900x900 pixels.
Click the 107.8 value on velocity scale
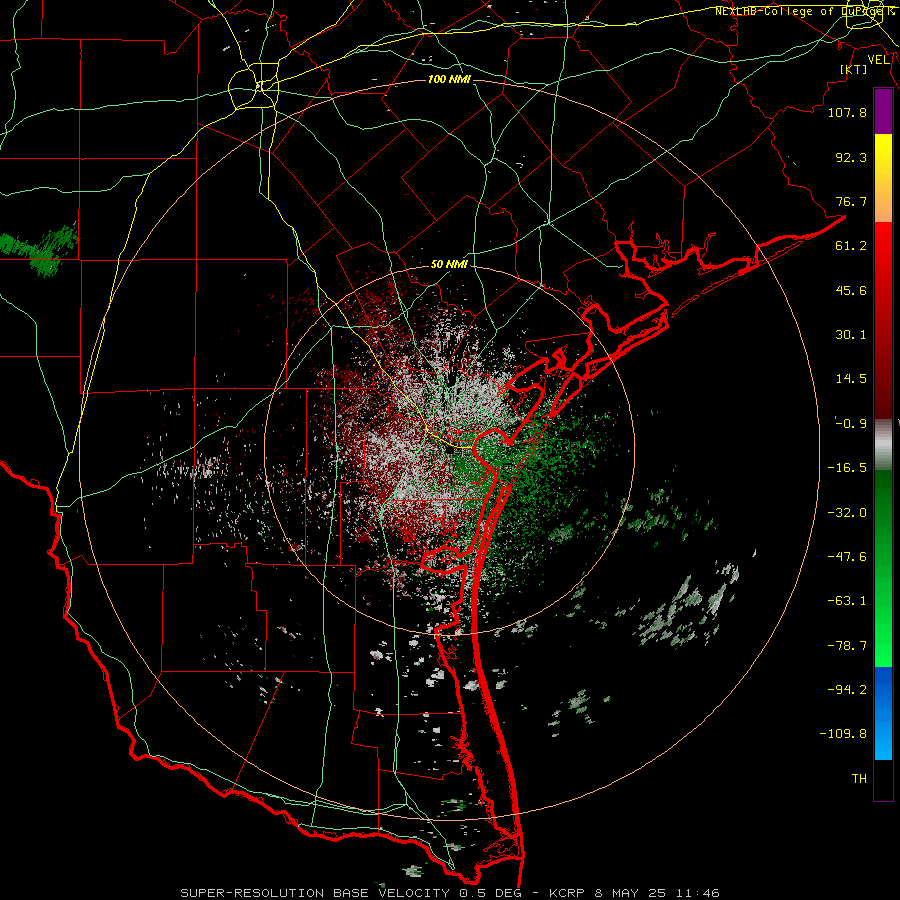click(847, 112)
